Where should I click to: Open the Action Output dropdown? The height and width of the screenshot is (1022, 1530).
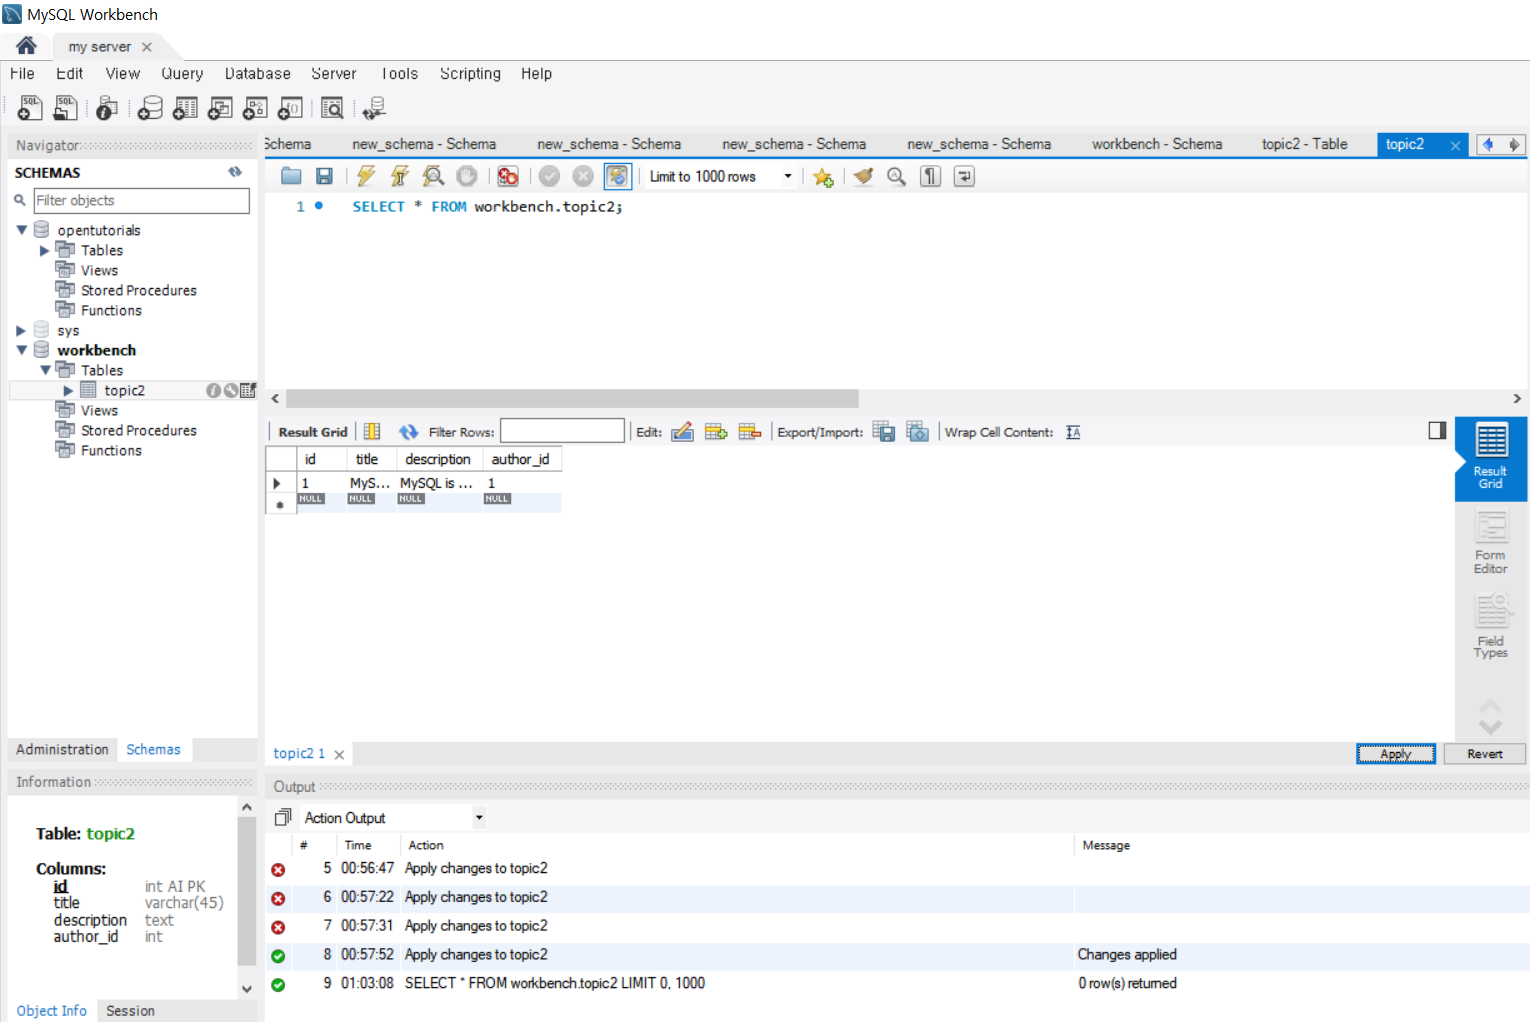pos(479,817)
